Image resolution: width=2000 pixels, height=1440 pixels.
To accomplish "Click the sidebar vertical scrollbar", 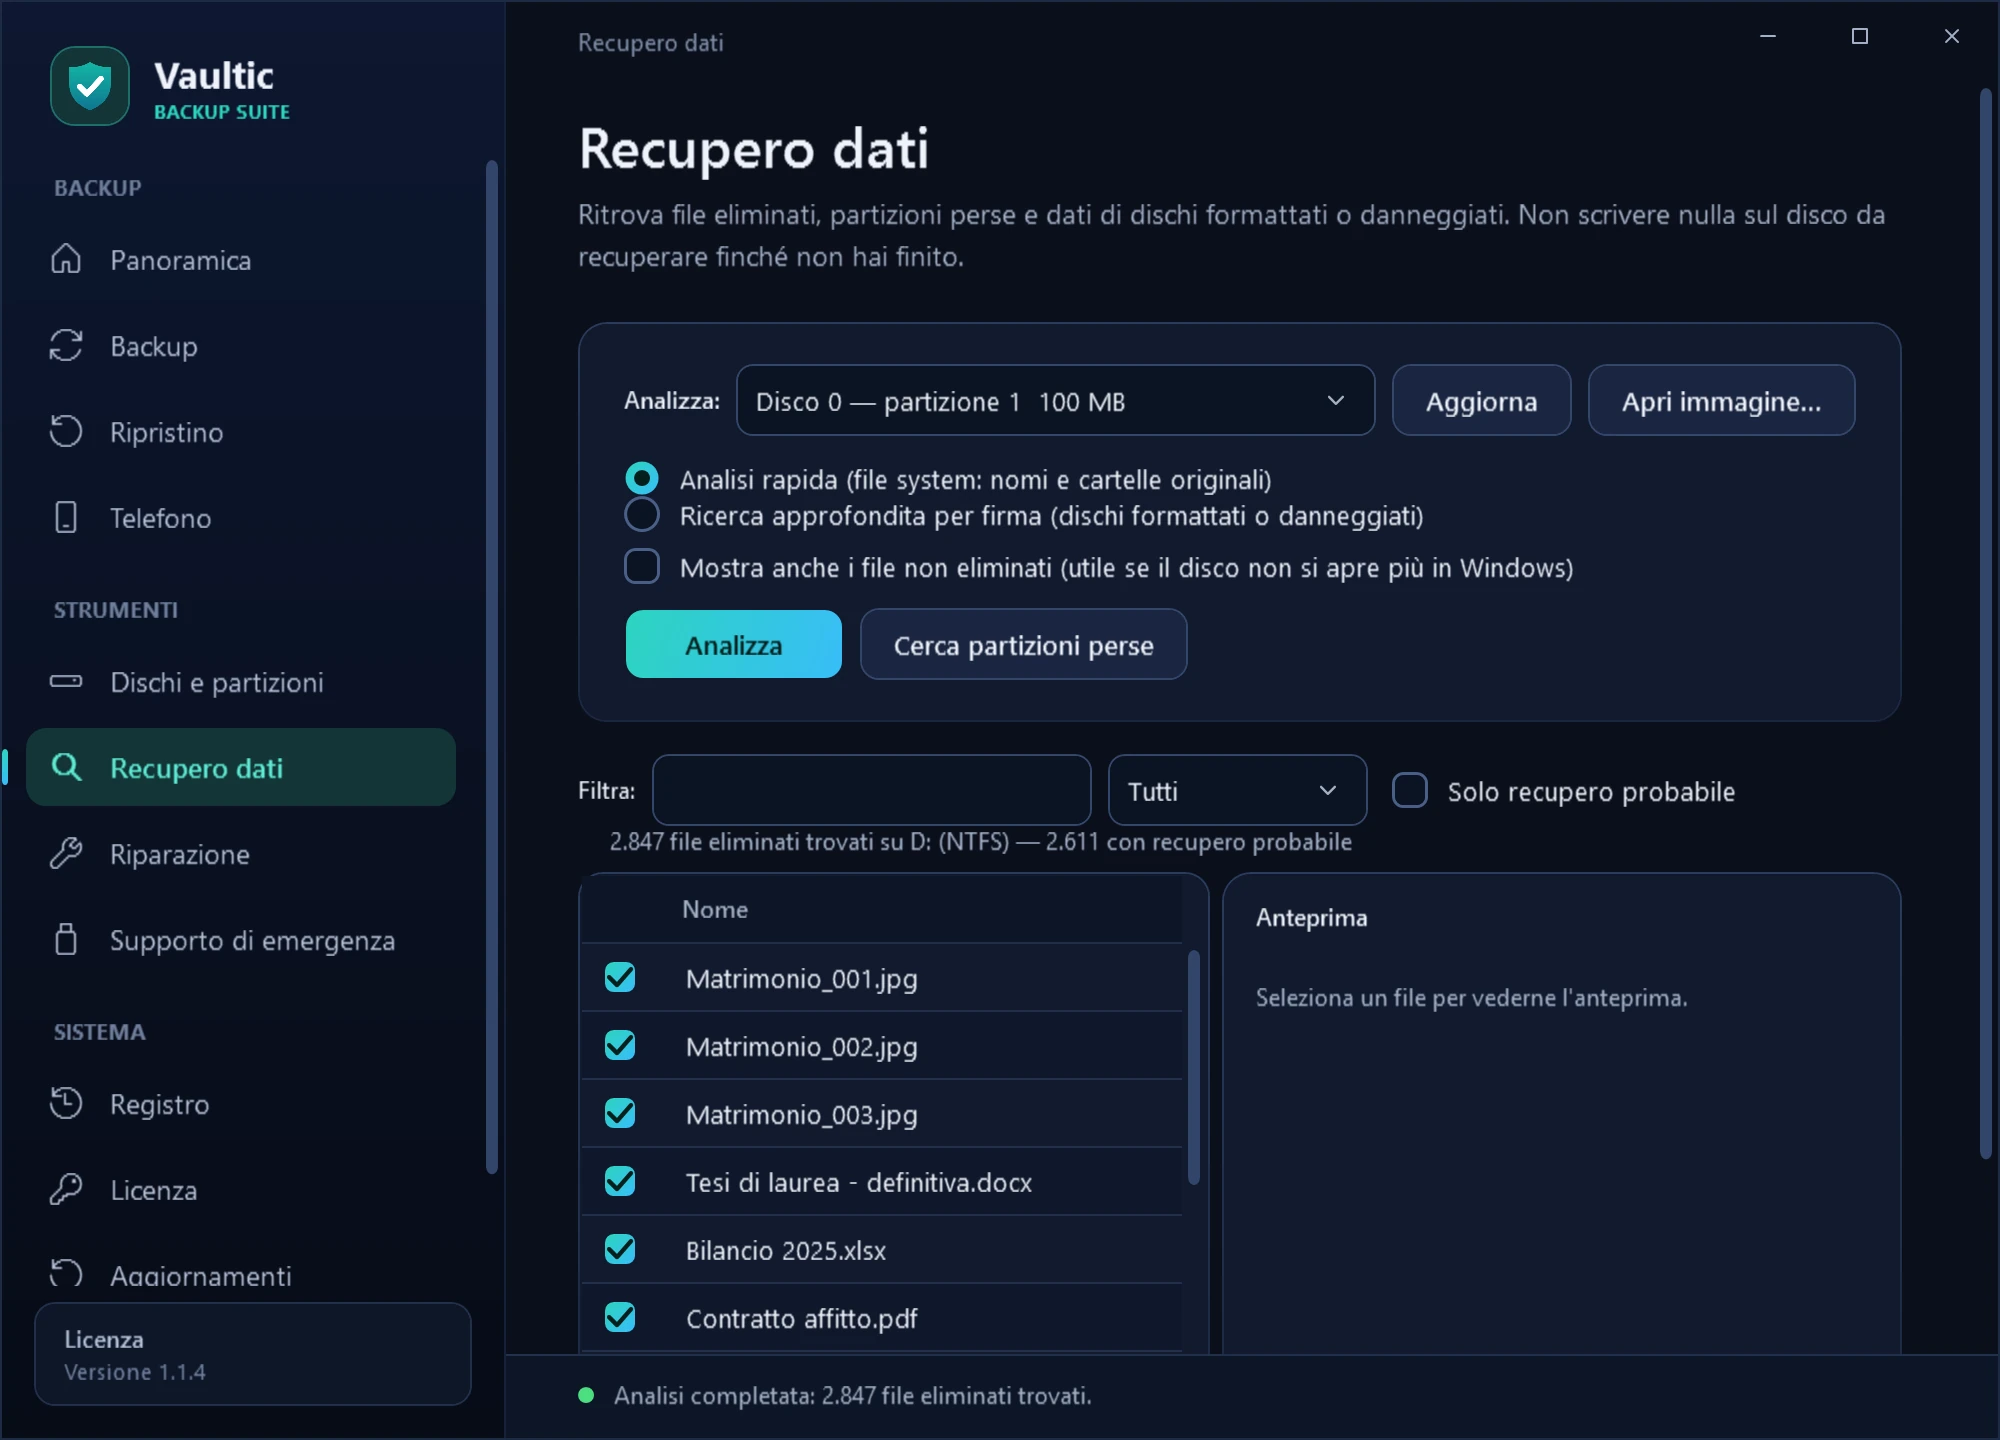I will point(491,666).
